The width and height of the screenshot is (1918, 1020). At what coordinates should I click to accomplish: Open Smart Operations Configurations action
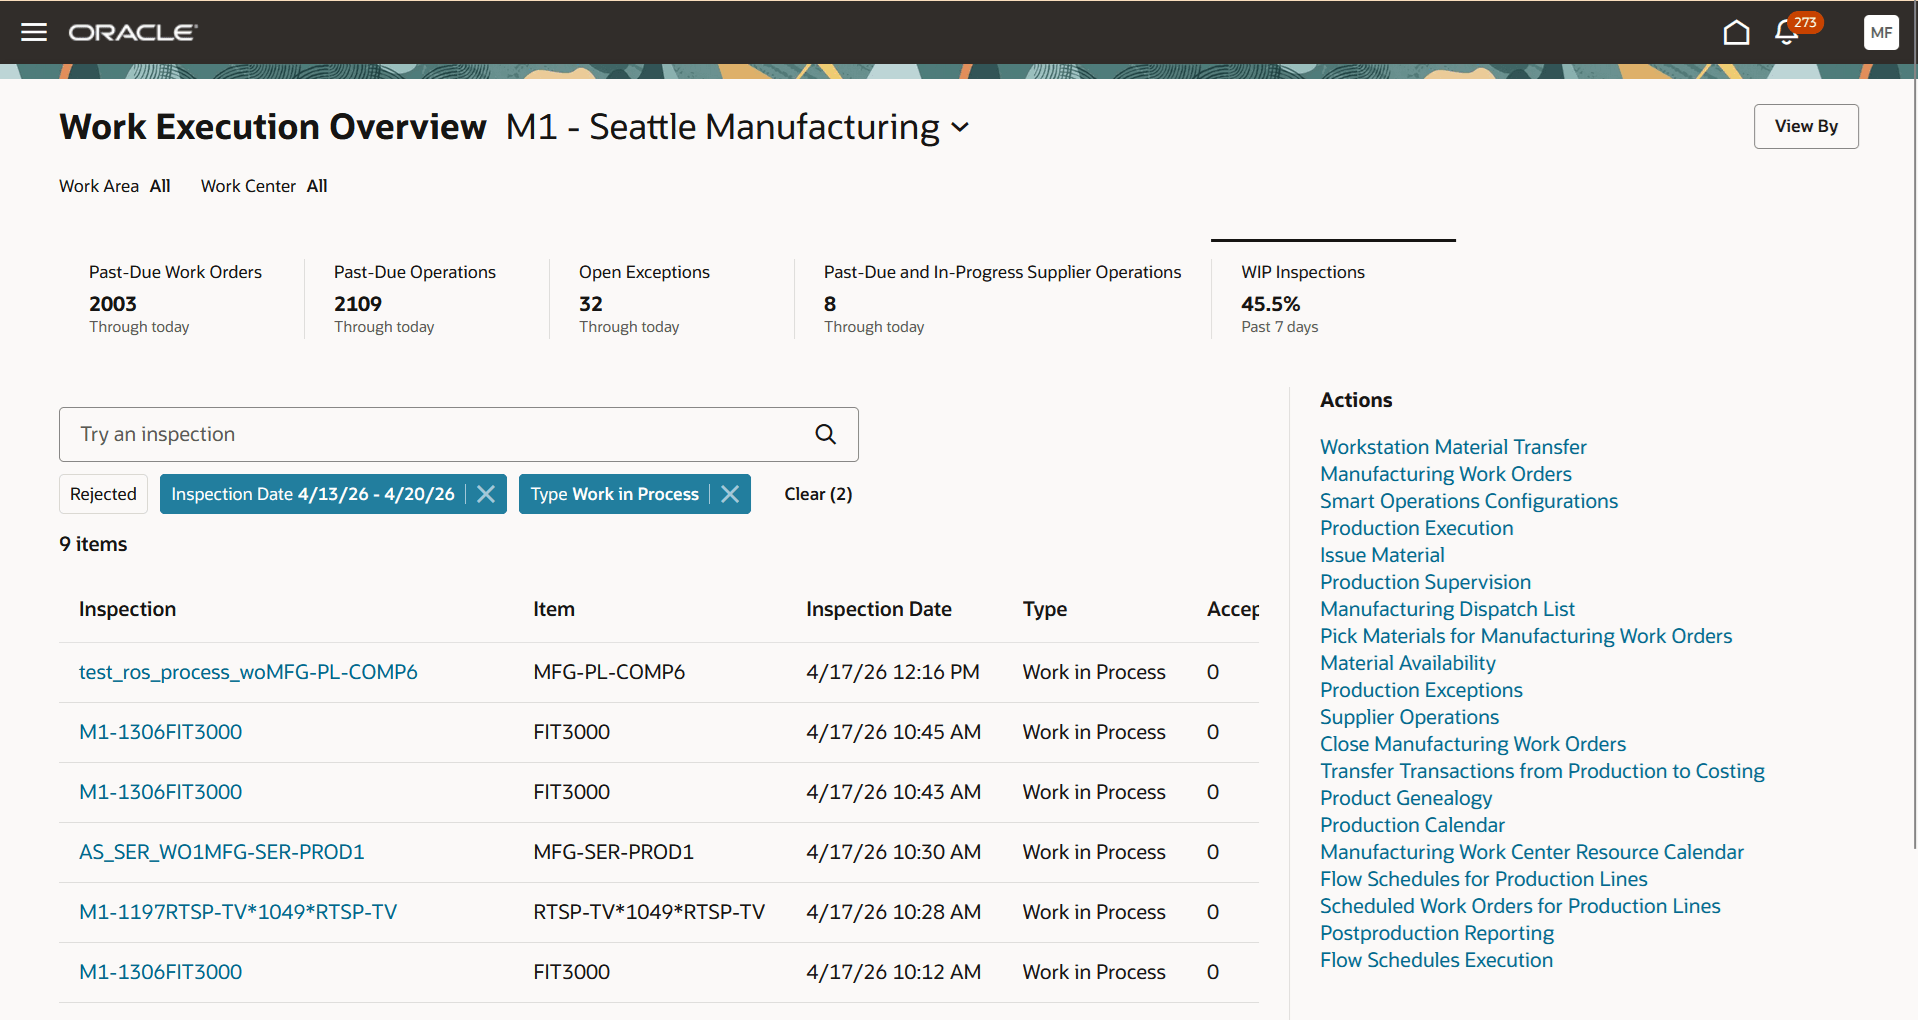(x=1468, y=501)
